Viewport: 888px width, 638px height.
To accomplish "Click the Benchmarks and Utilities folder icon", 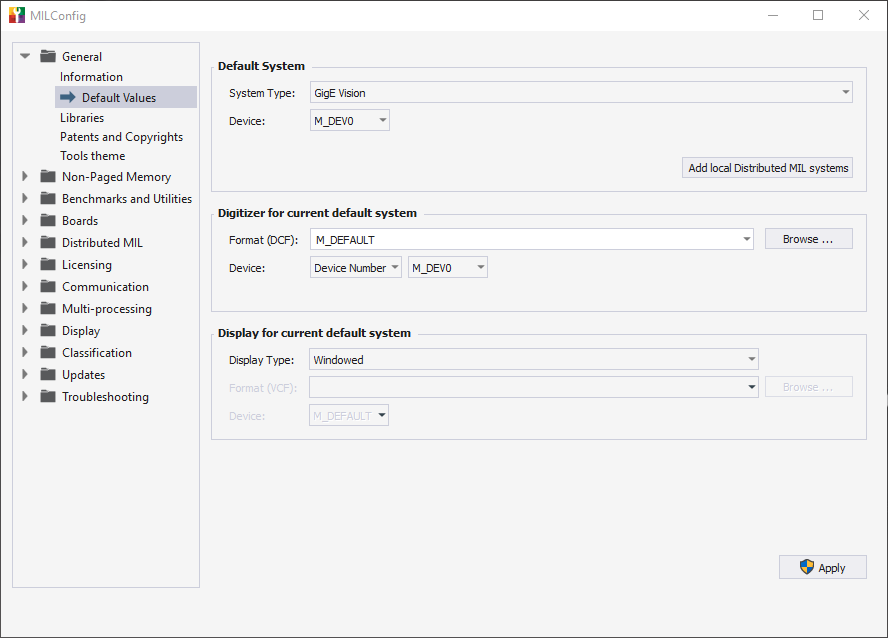I will click(48, 198).
